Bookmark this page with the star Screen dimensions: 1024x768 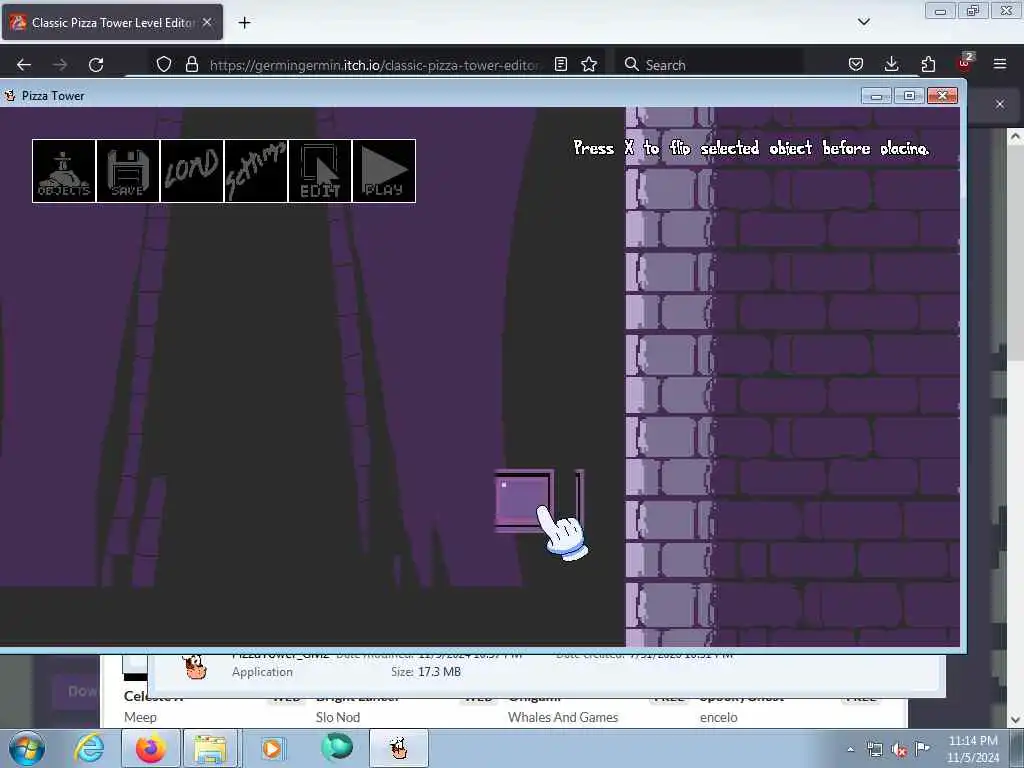tap(589, 64)
